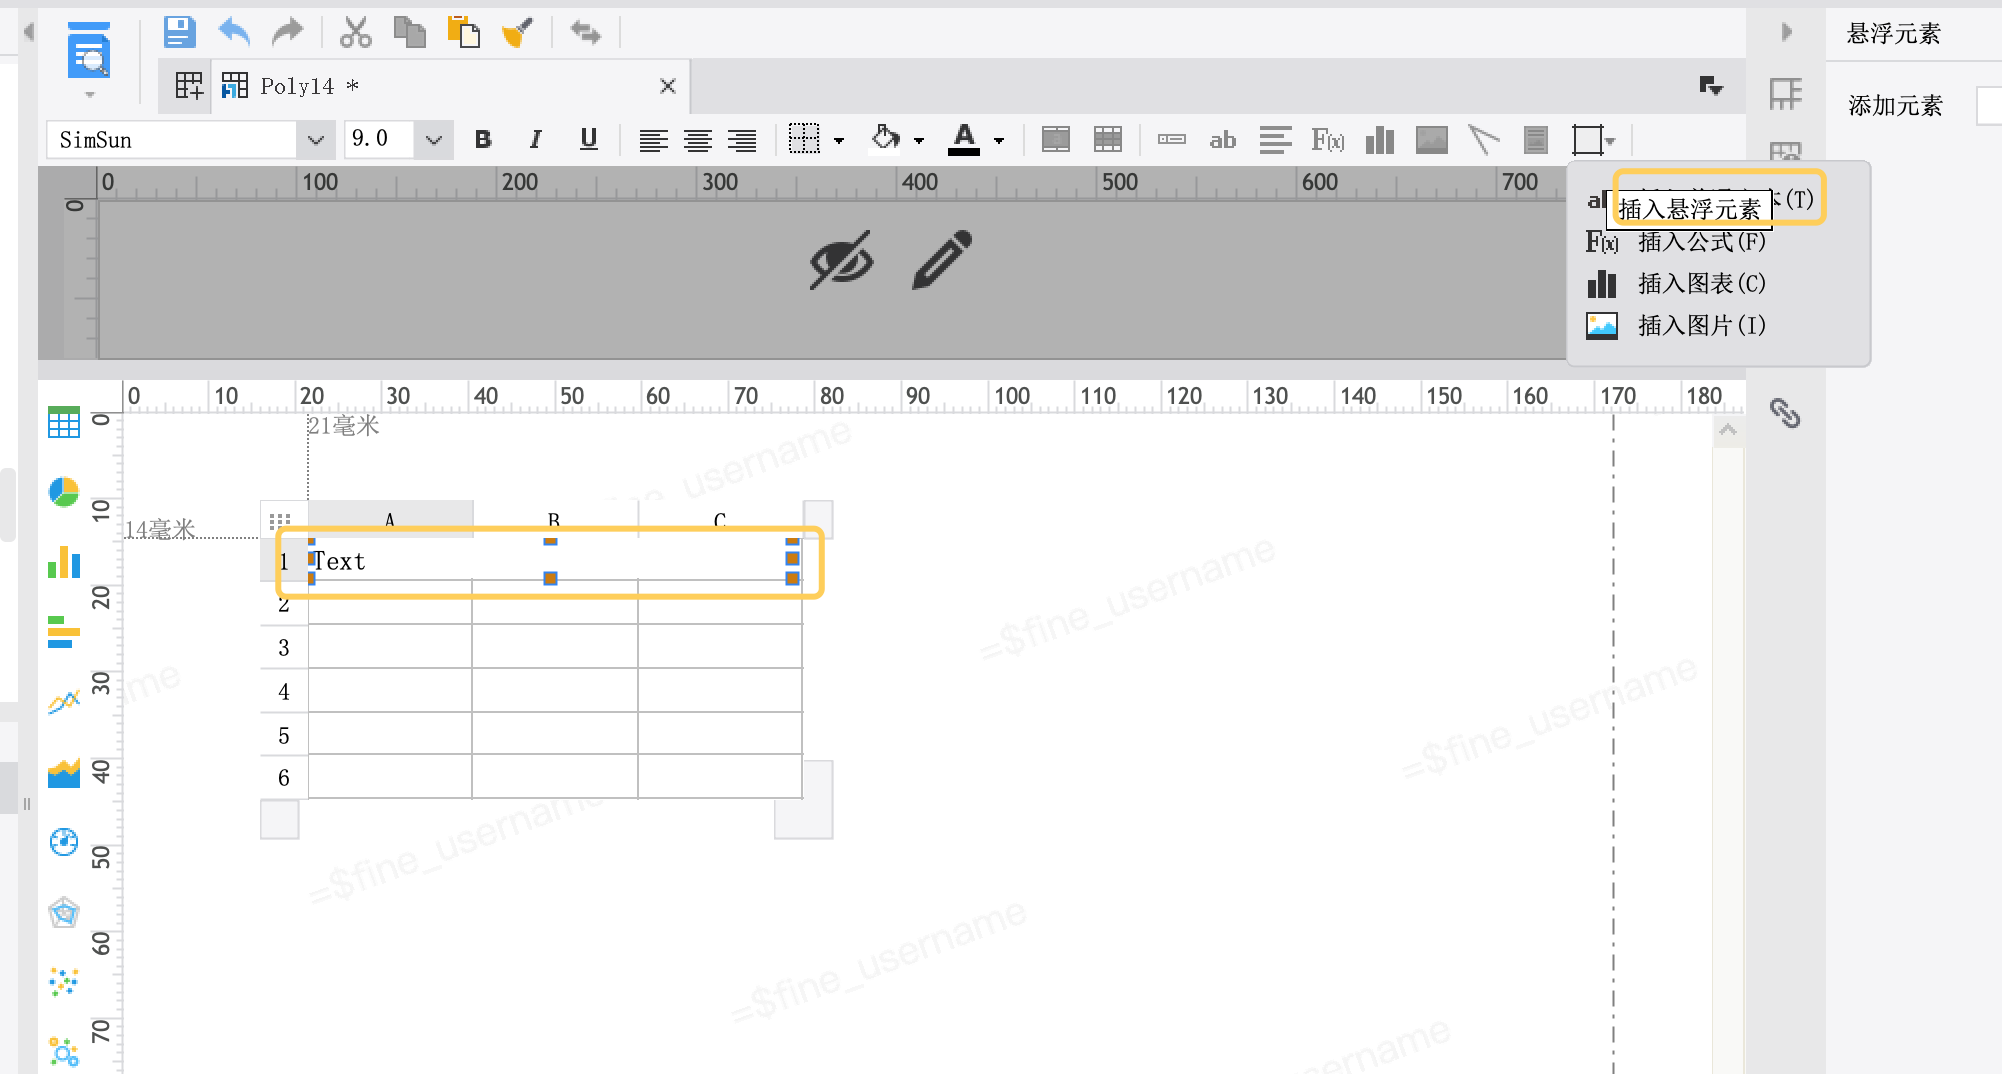The image size is (2002, 1074).
Task: Click the bar chart insert icon in toolbar
Action: tap(1380, 139)
